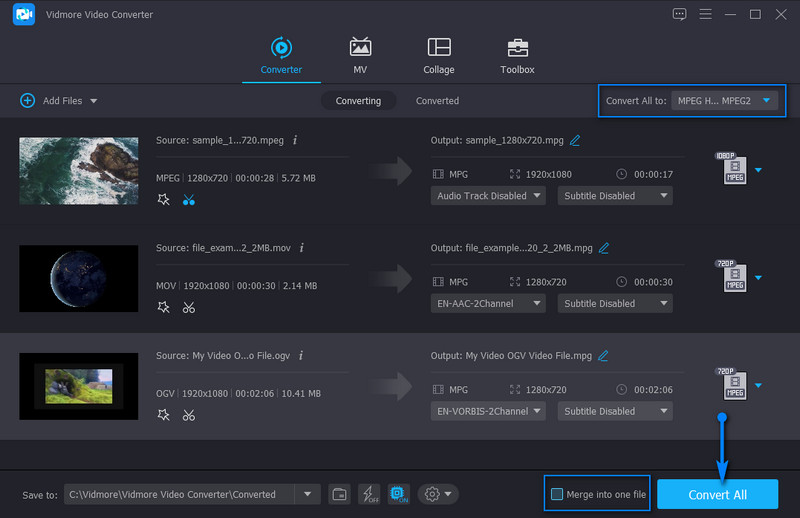Screen dimensions: 800x518
Task: Open the Toolbox tab
Action: click(x=517, y=56)
